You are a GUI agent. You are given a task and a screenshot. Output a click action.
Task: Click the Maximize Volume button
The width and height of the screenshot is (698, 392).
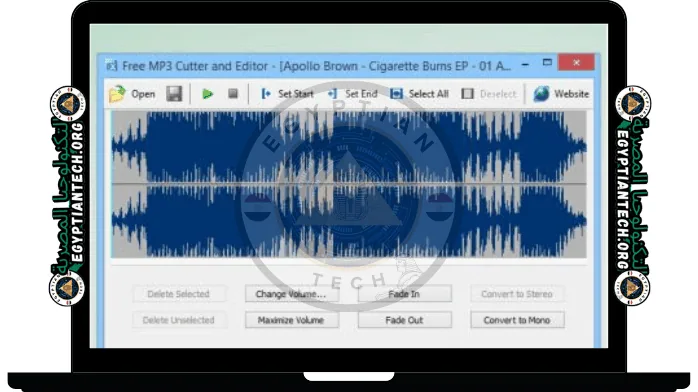click(292, 320)
